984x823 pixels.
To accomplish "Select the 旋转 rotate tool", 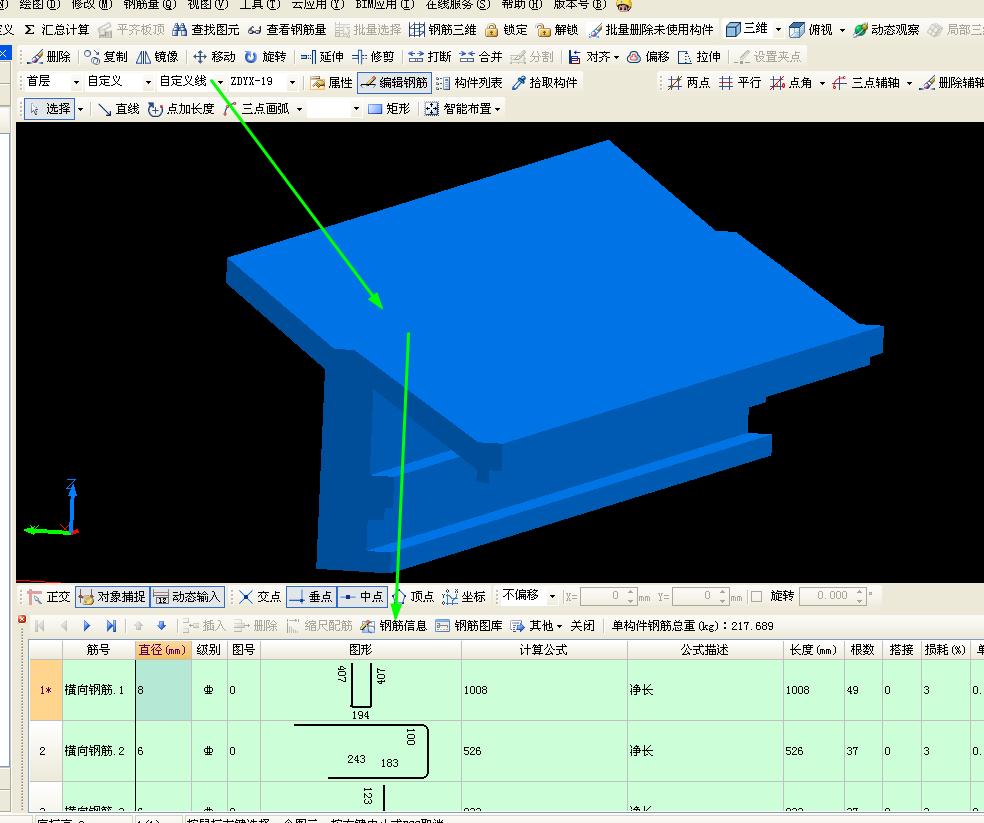I will click(265, 56).
